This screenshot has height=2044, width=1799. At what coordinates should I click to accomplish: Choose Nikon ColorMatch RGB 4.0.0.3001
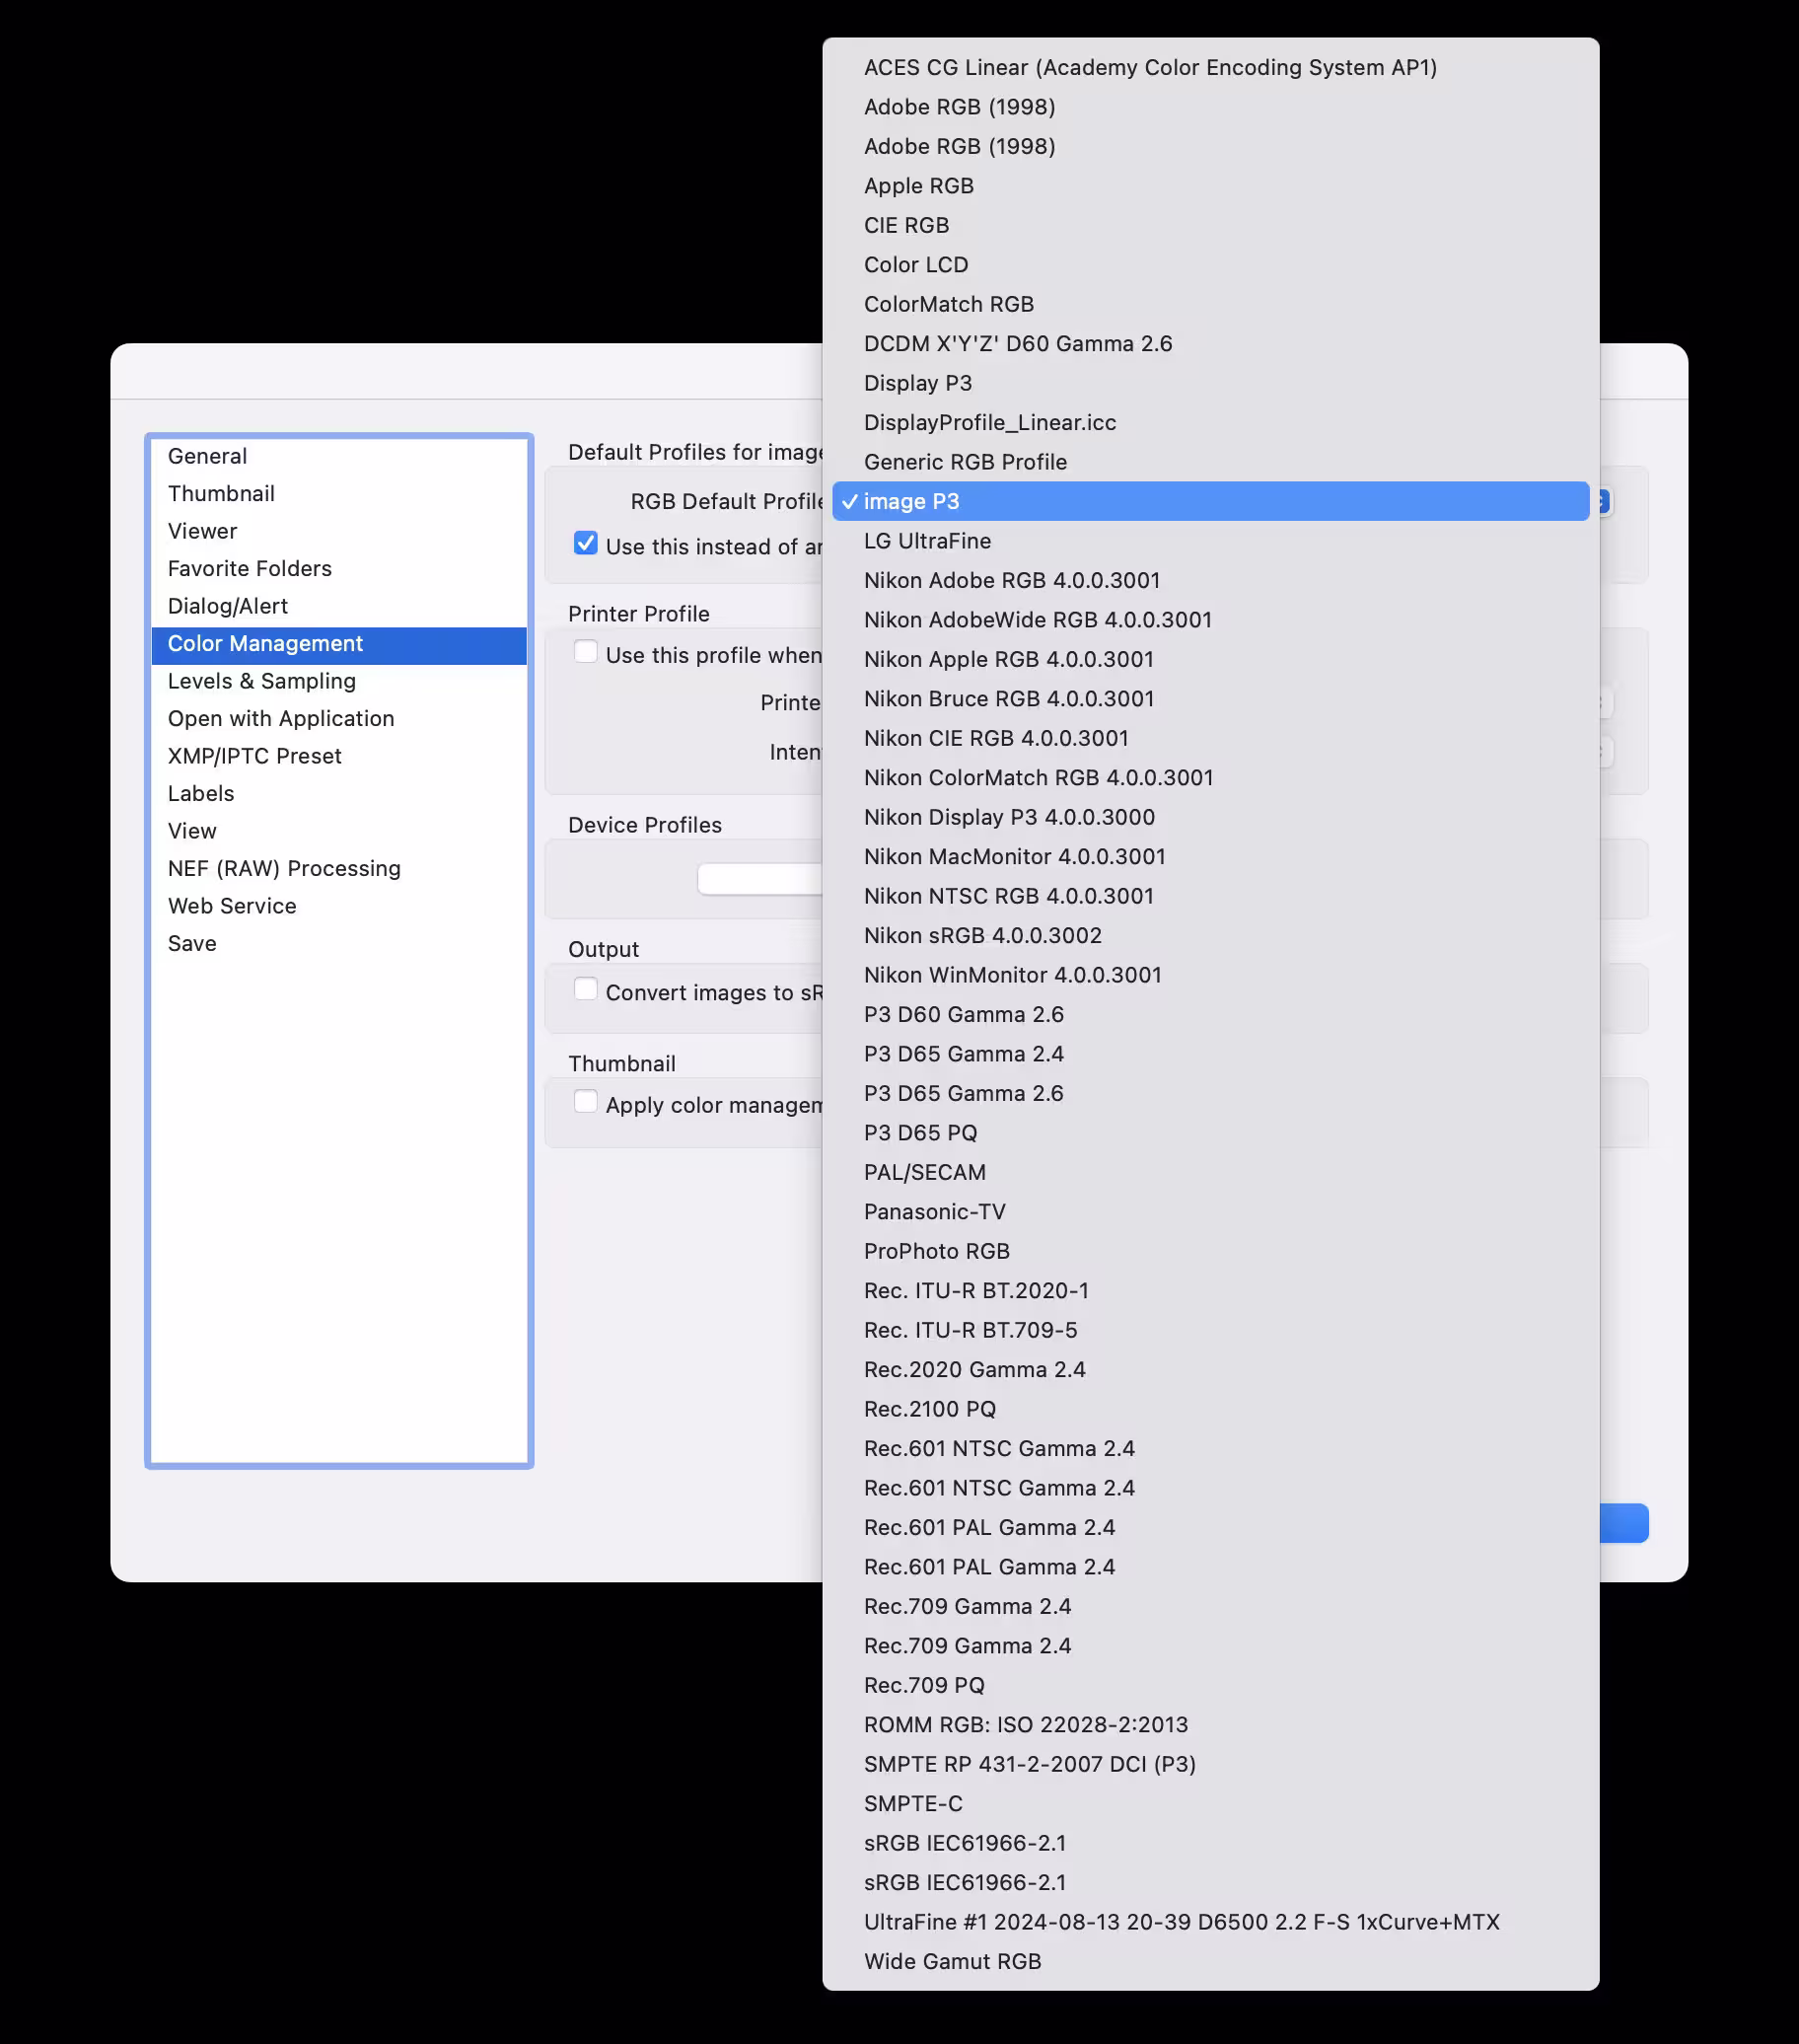pos(1210,778)
